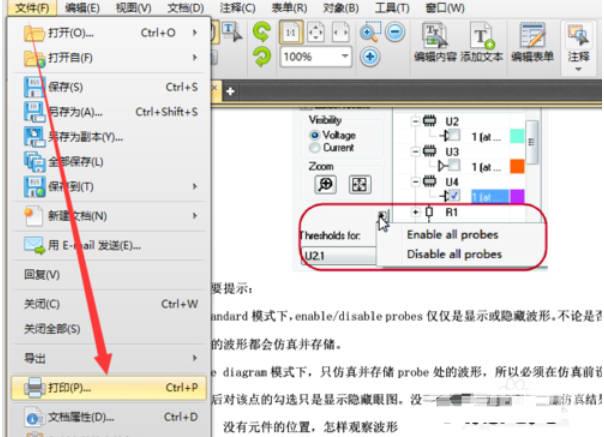Choose 回复(V) in File menu
Image resolution: width=604 pixels, height=437 pixels.
[x=110, y=275]
